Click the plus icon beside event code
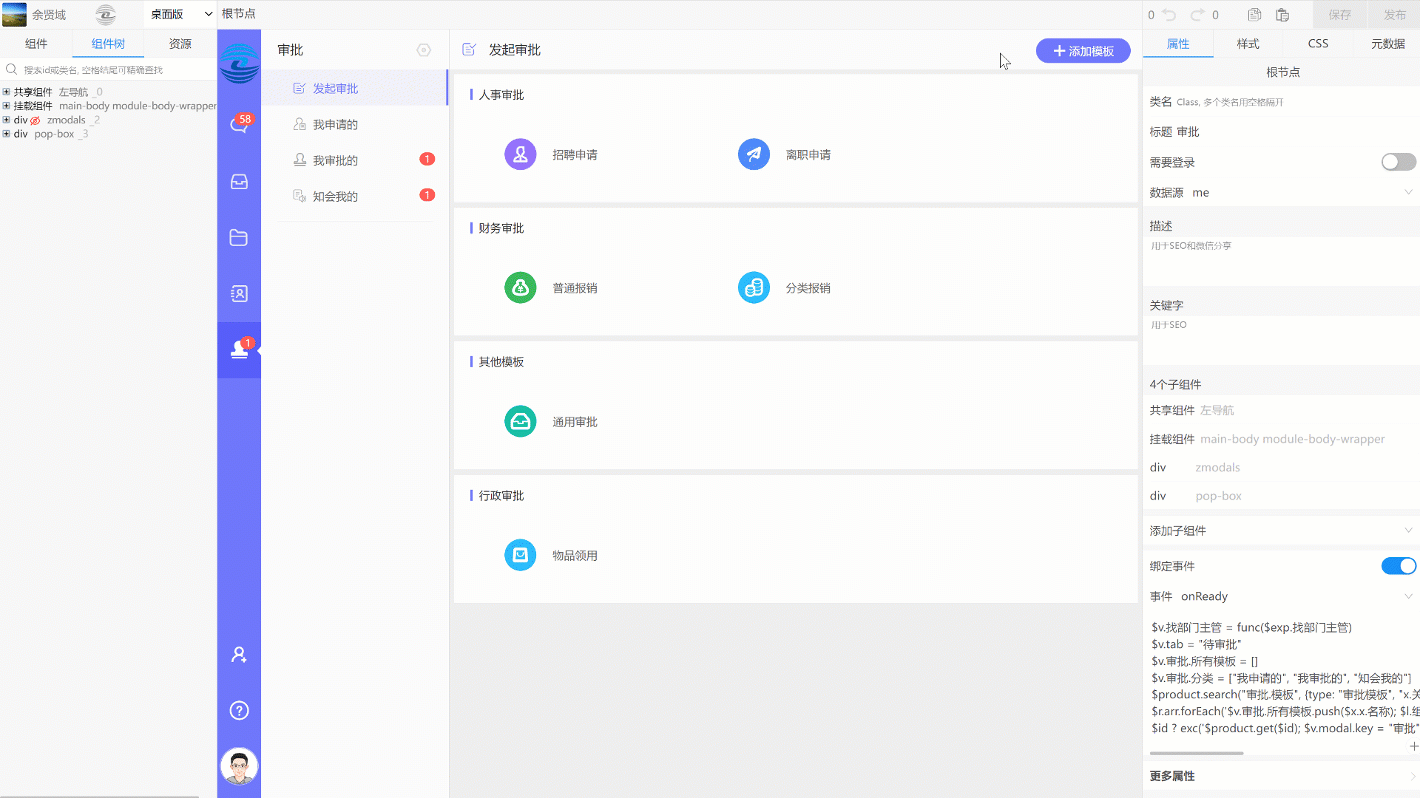Viewport: 1420px width, 798px height. click(1413, 746)
